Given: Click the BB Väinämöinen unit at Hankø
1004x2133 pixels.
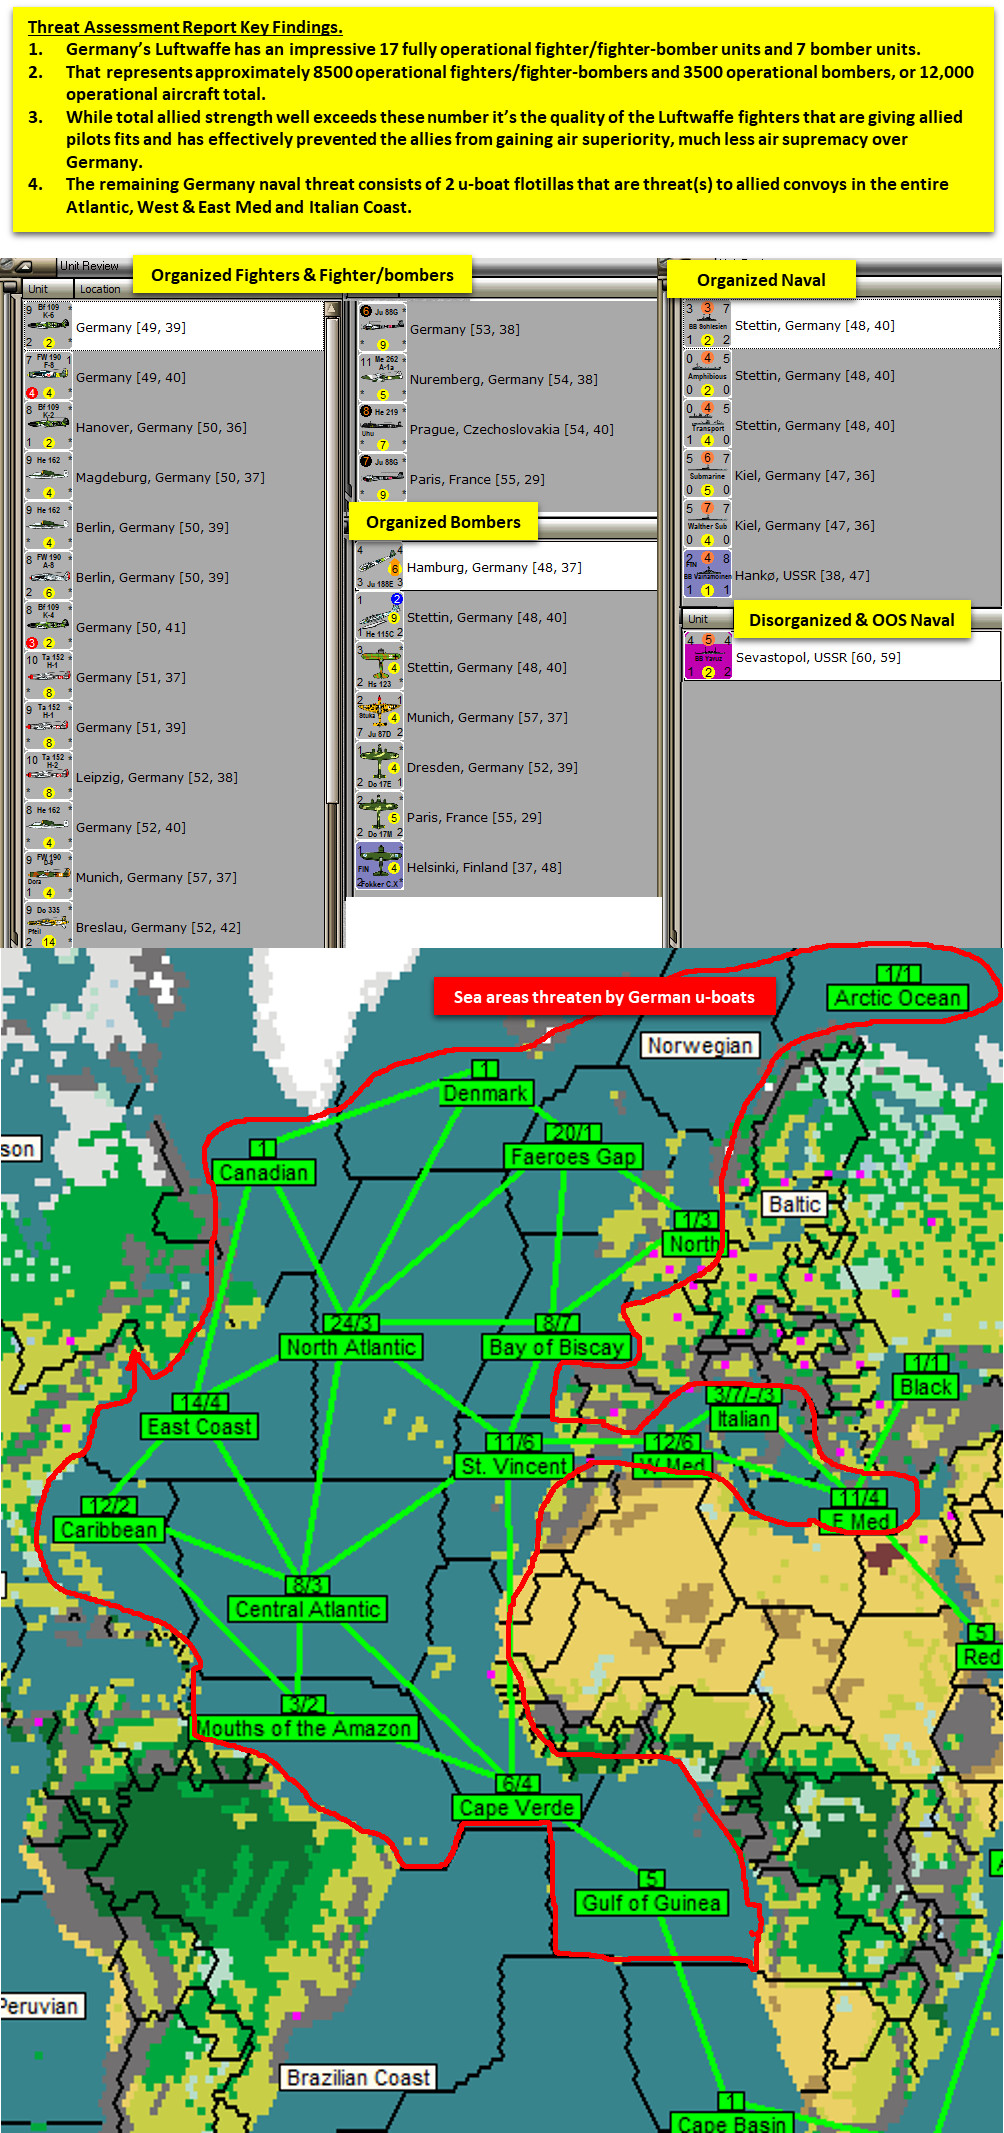Looking at the screenshot, I should (708, 574).
